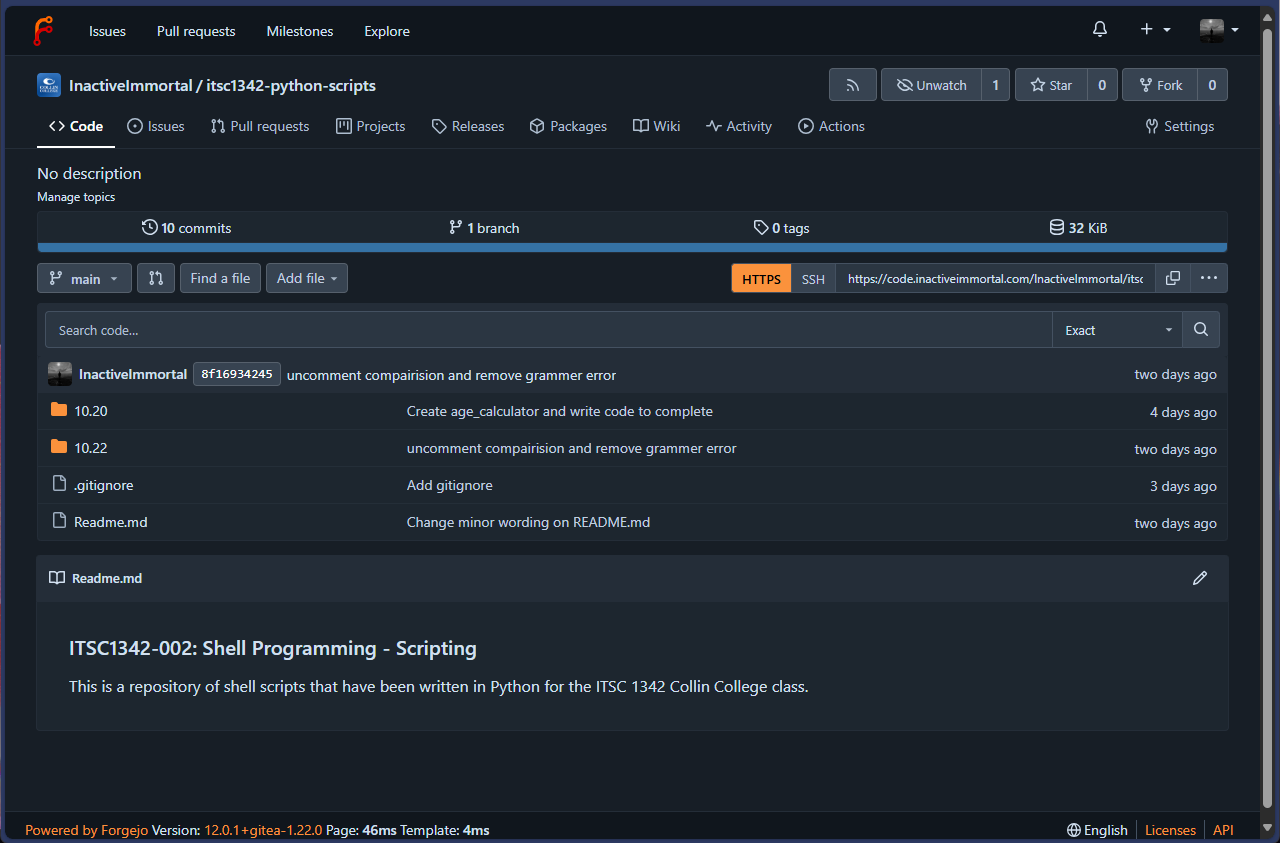Copy the clone URL using the copy icon

pos(1172,278)
